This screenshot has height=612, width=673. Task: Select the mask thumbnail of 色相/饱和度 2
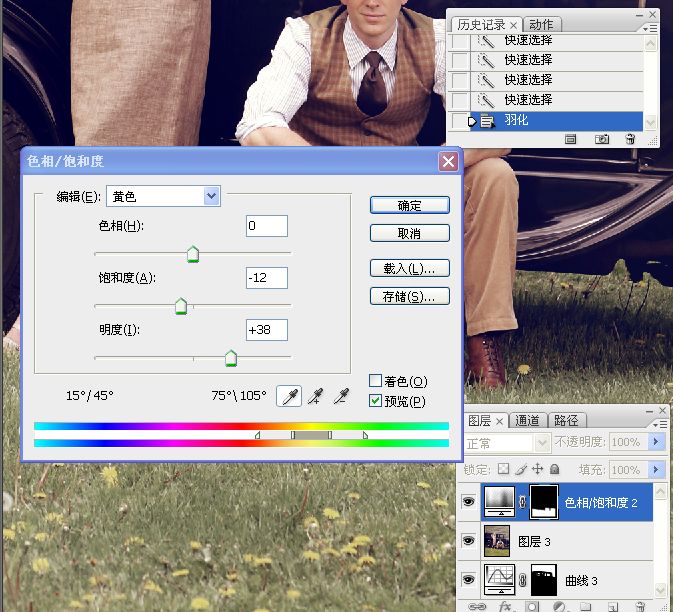point(544,501)
